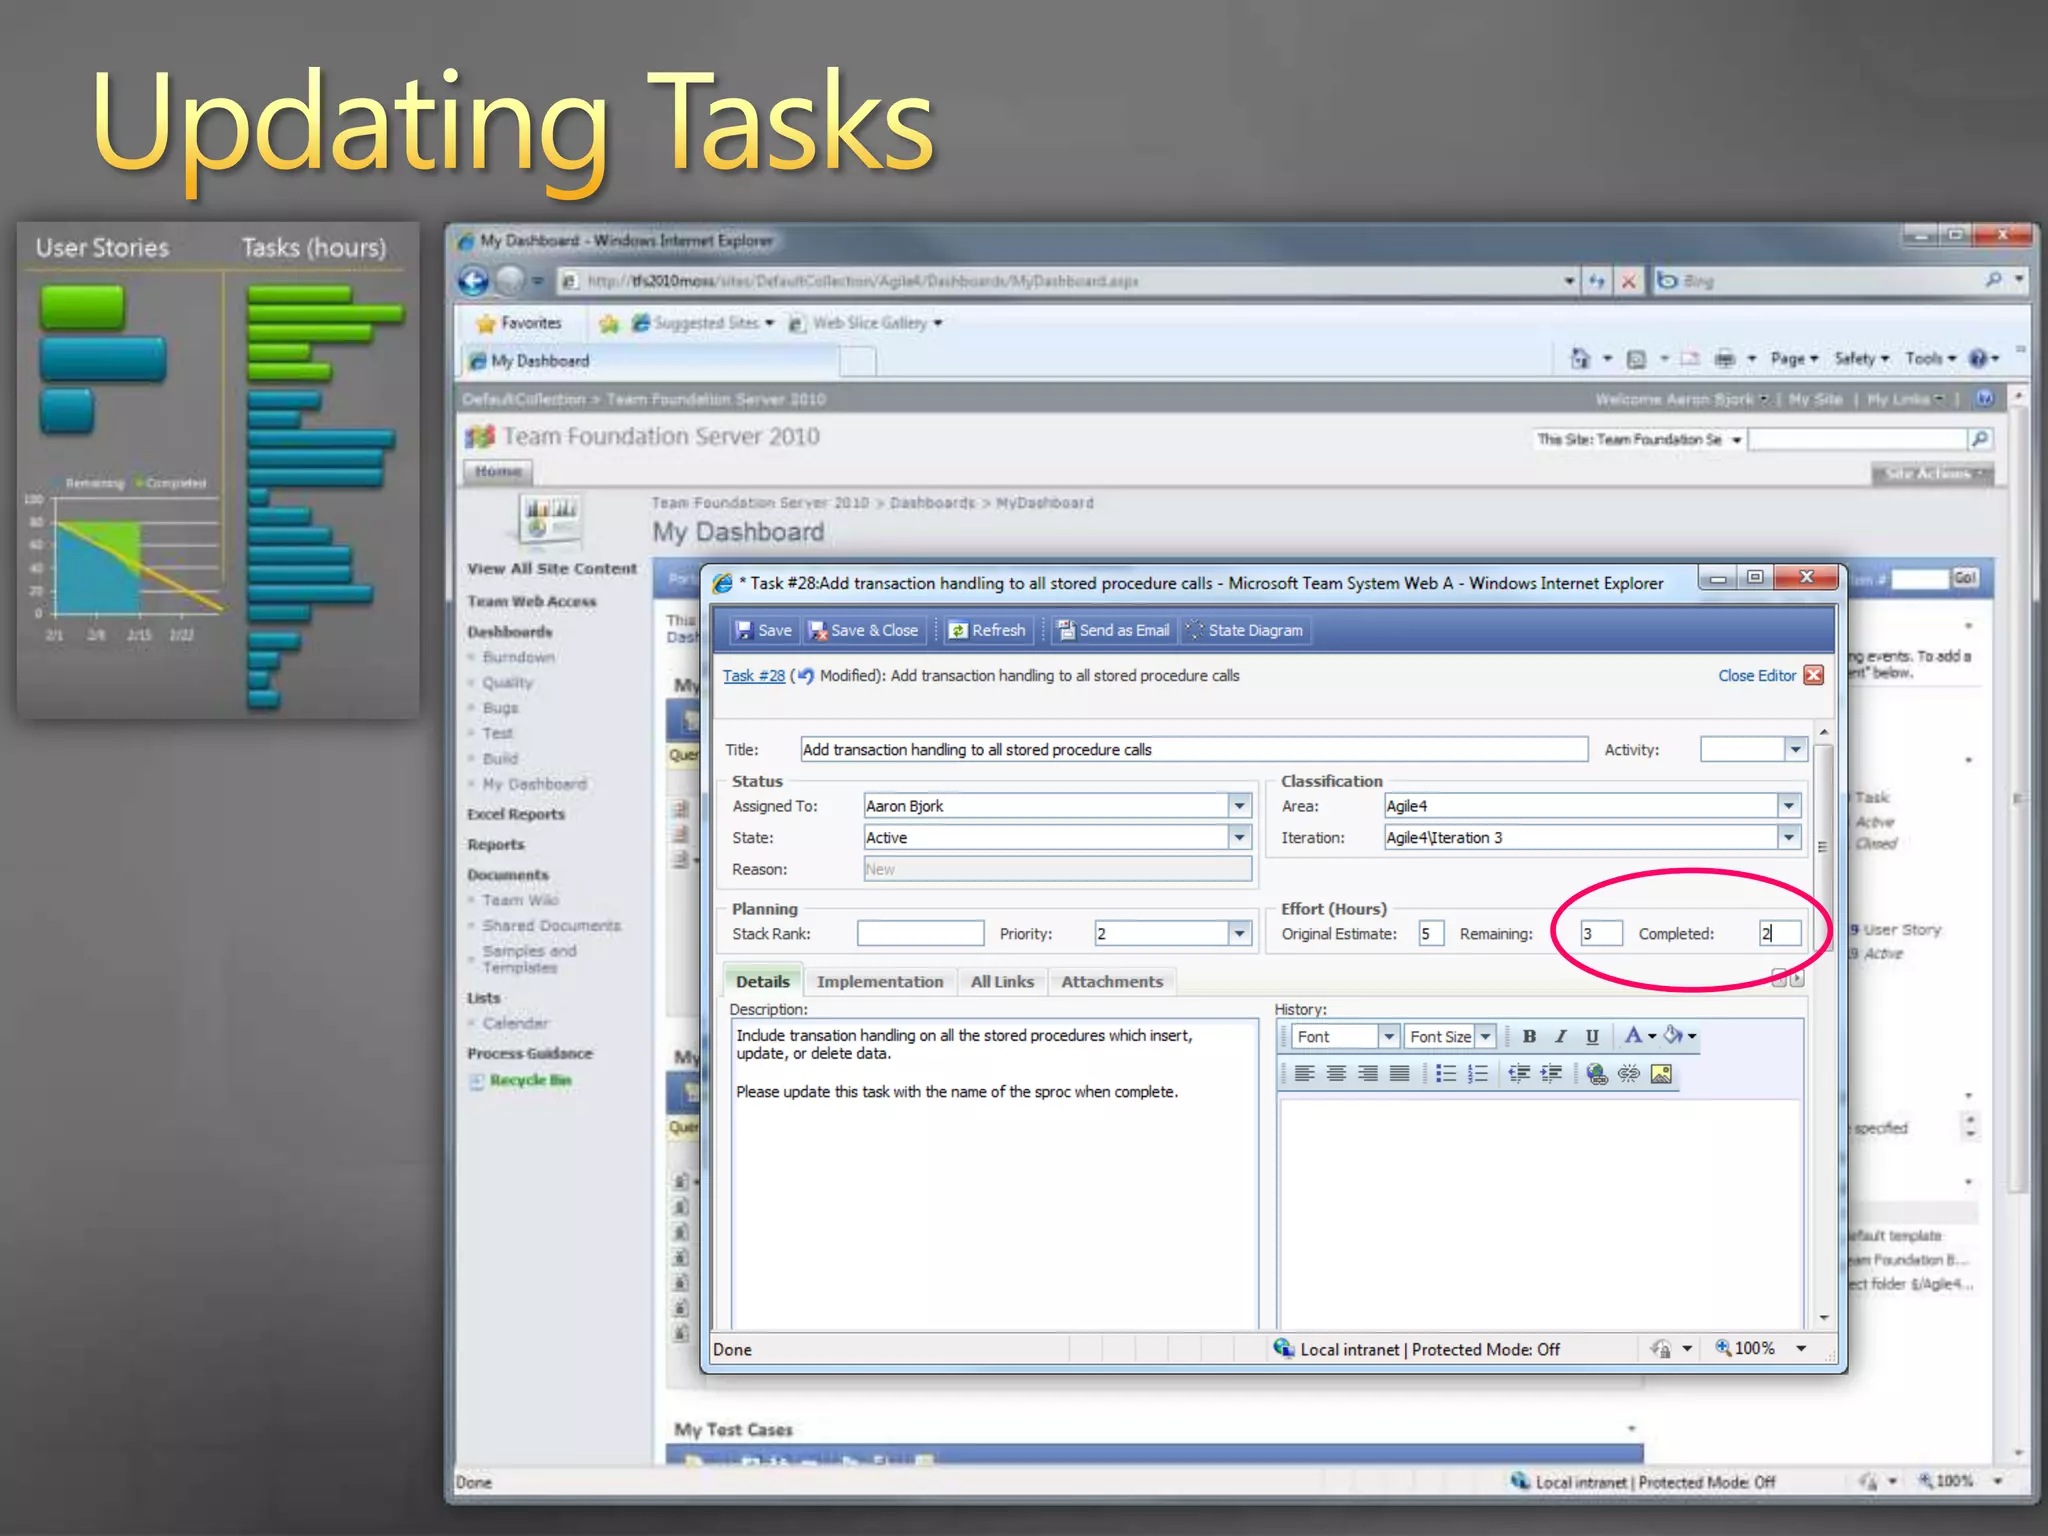Stop page loading with the red X

(x=1628, y=281)
